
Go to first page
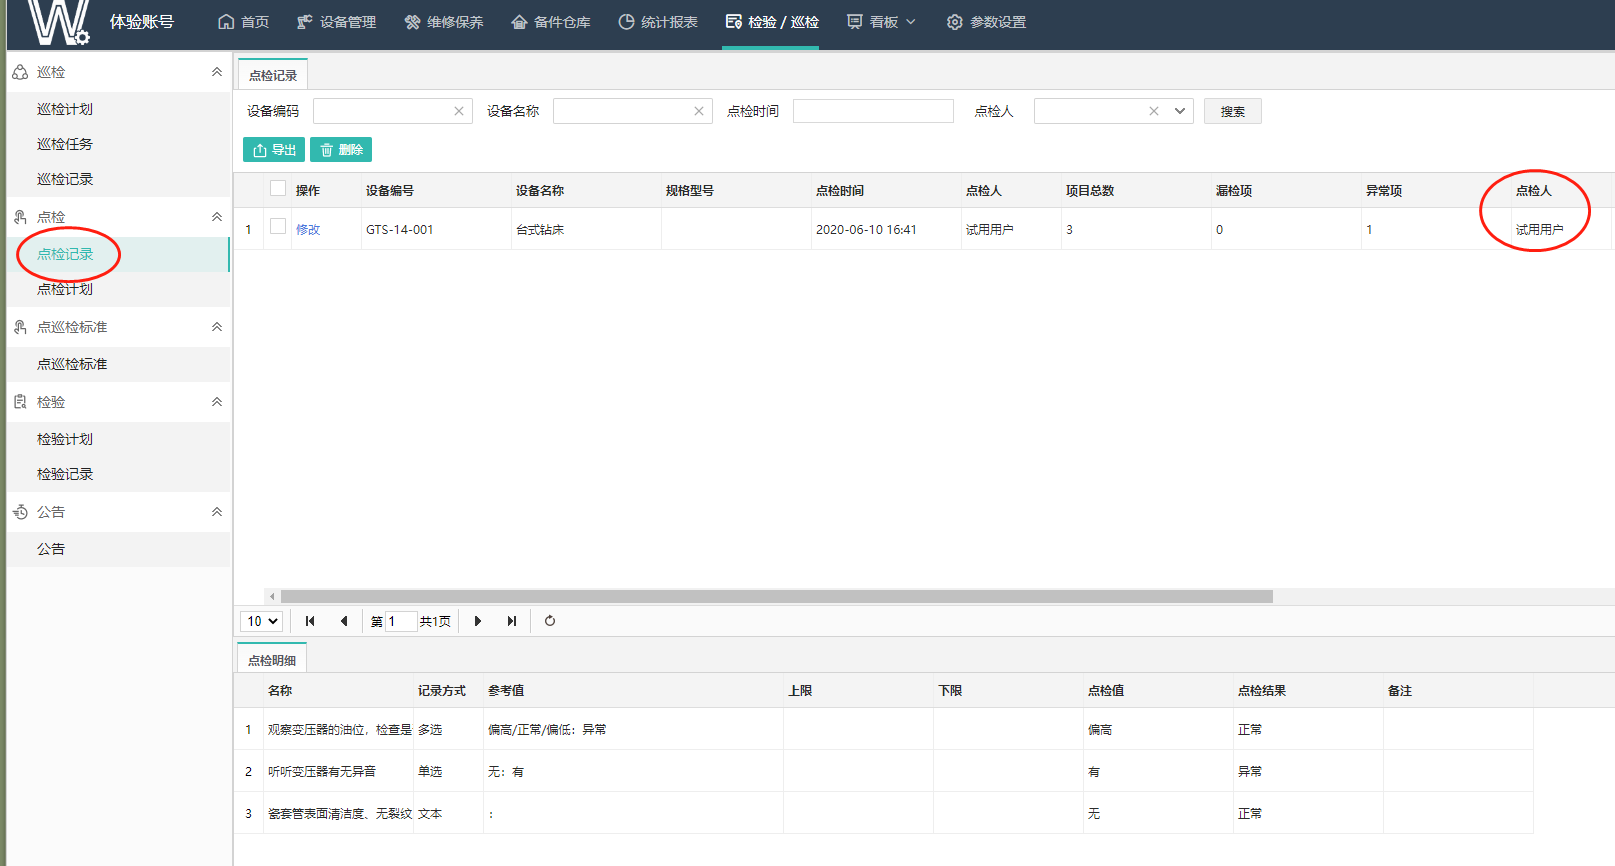point(310,621)
